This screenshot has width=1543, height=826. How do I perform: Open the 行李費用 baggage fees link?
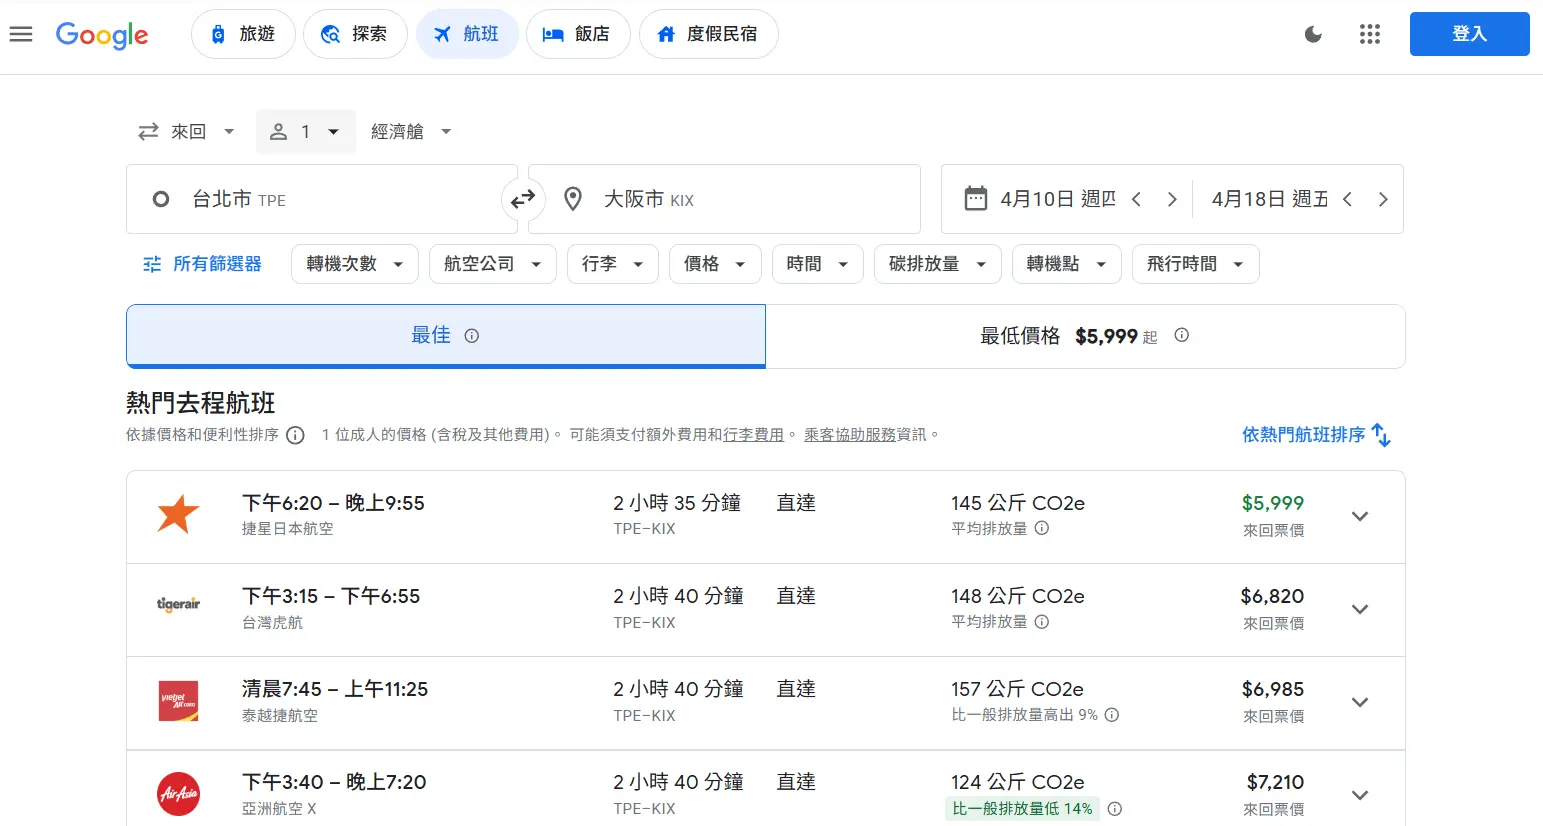[753, 435]
